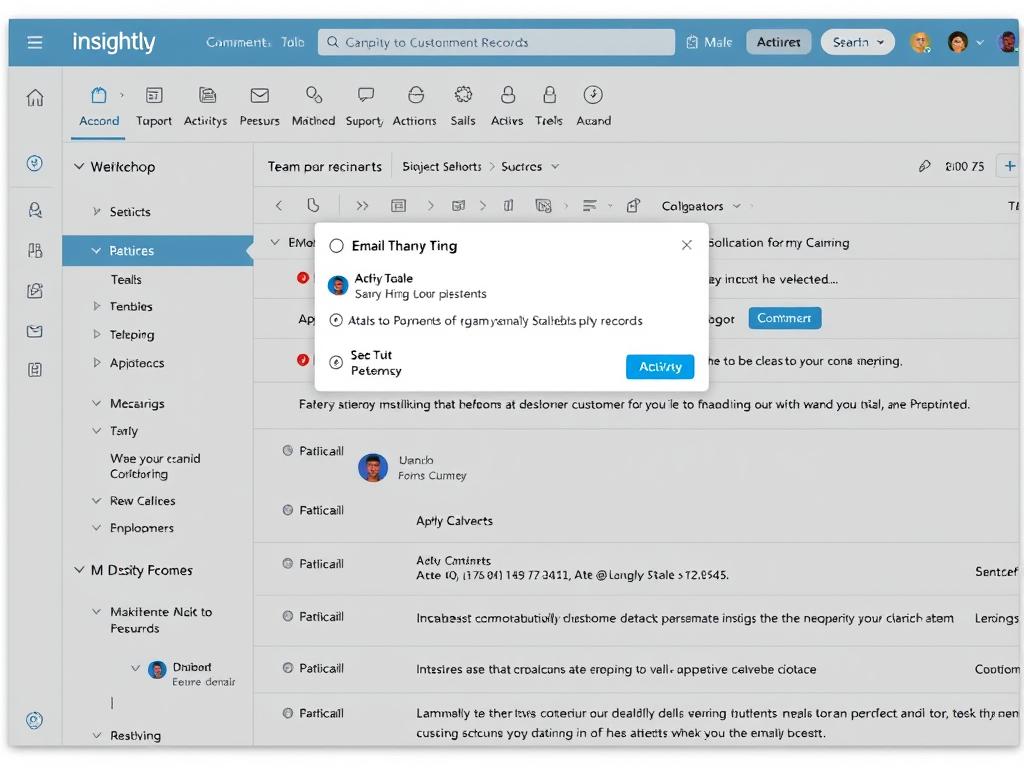Expand the Apiotaccs tree item

click(97, 362)
